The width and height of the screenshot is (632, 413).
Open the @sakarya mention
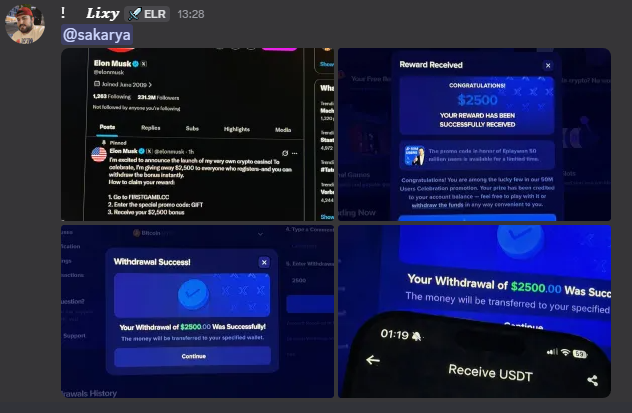pos(97,35)
